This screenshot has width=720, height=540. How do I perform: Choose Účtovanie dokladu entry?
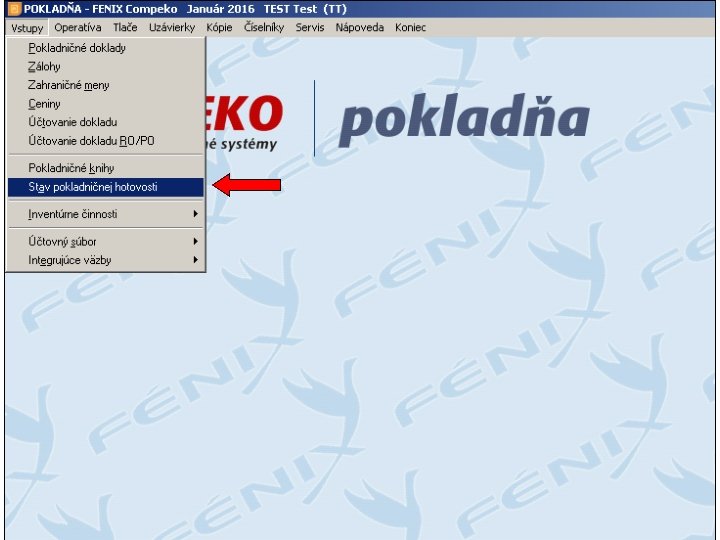[106, 122]
